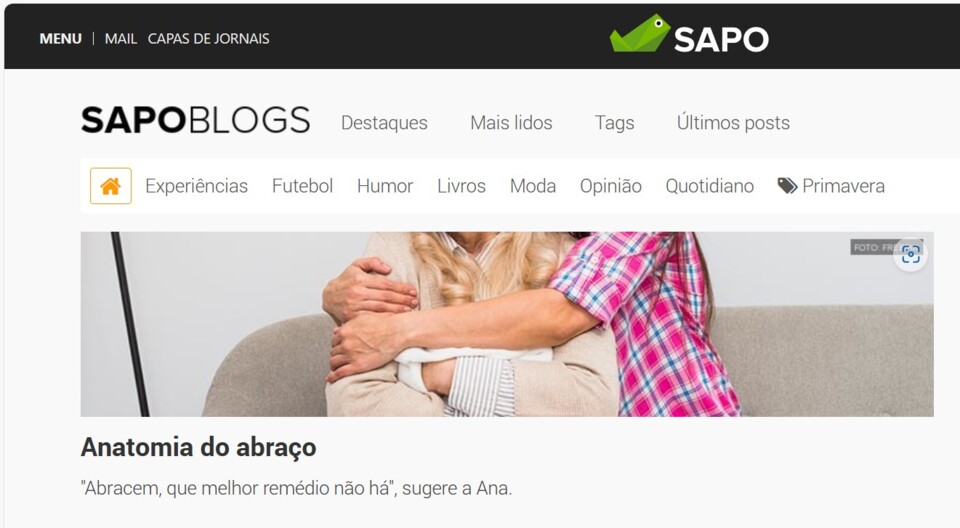Open the Anatomia do abraço article title
The width and height of the screenshot is (960, 528).
(198, 447)
